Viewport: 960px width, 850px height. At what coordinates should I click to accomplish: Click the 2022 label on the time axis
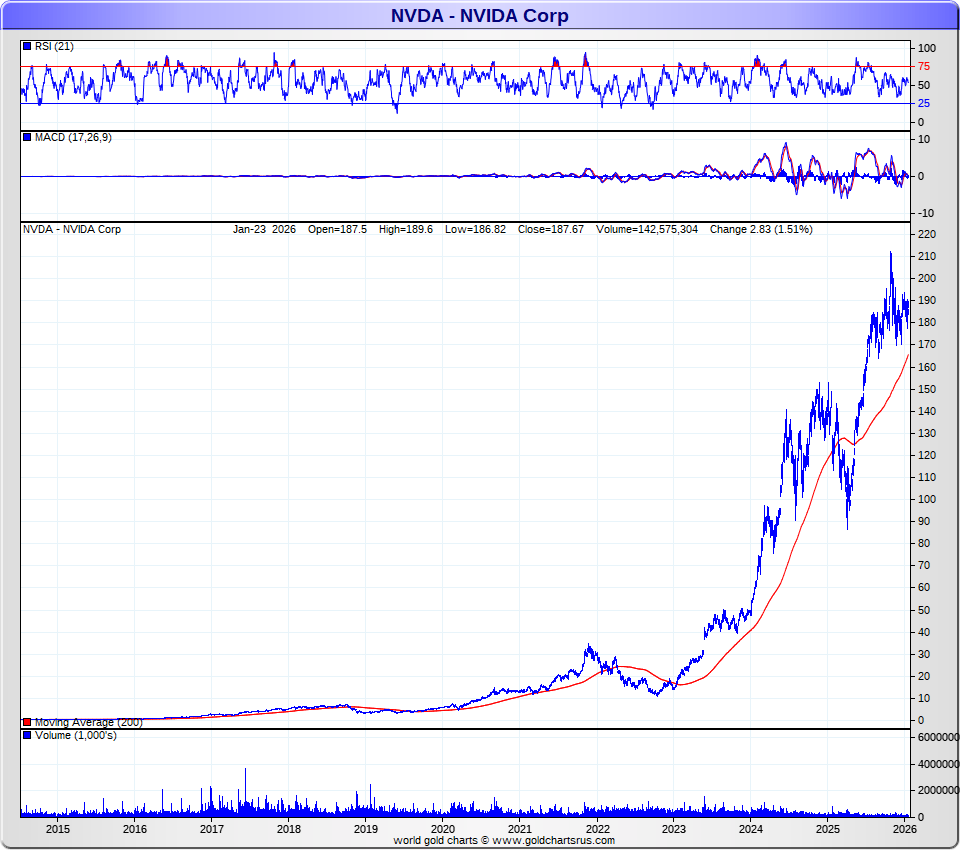(597, 829)
